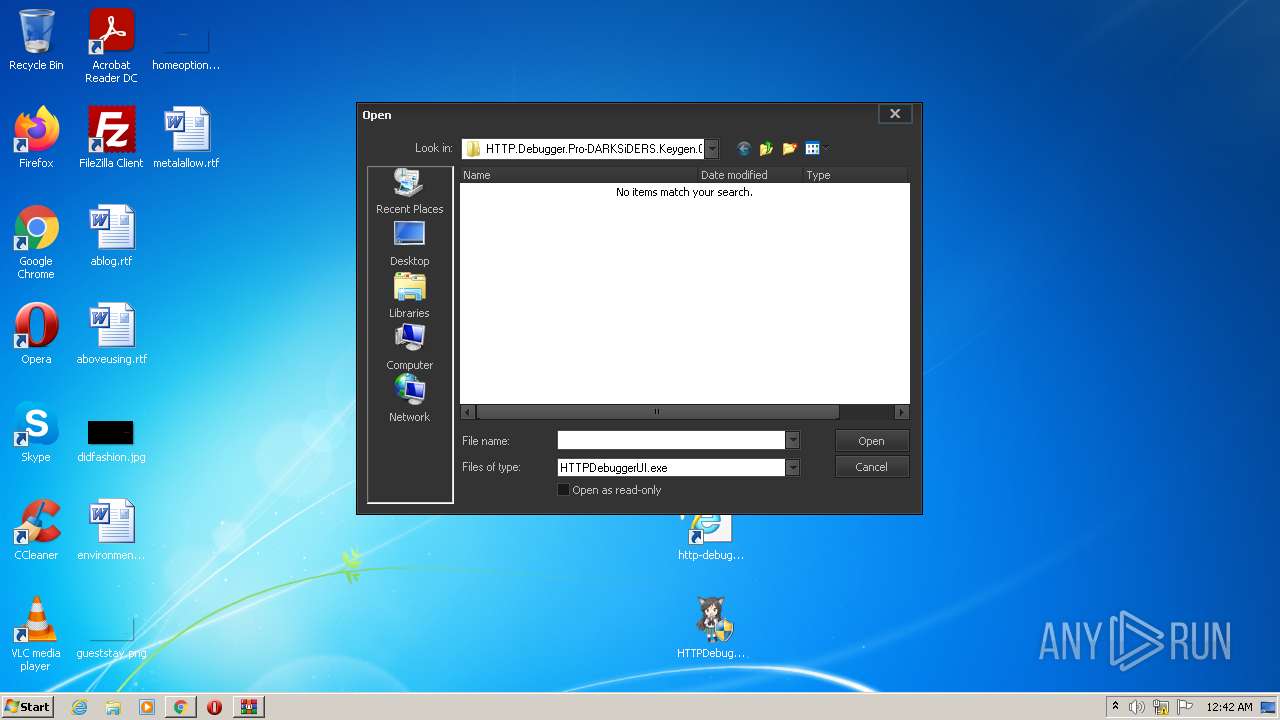Click the scrollbar left arrow

[x=468, y=412]
